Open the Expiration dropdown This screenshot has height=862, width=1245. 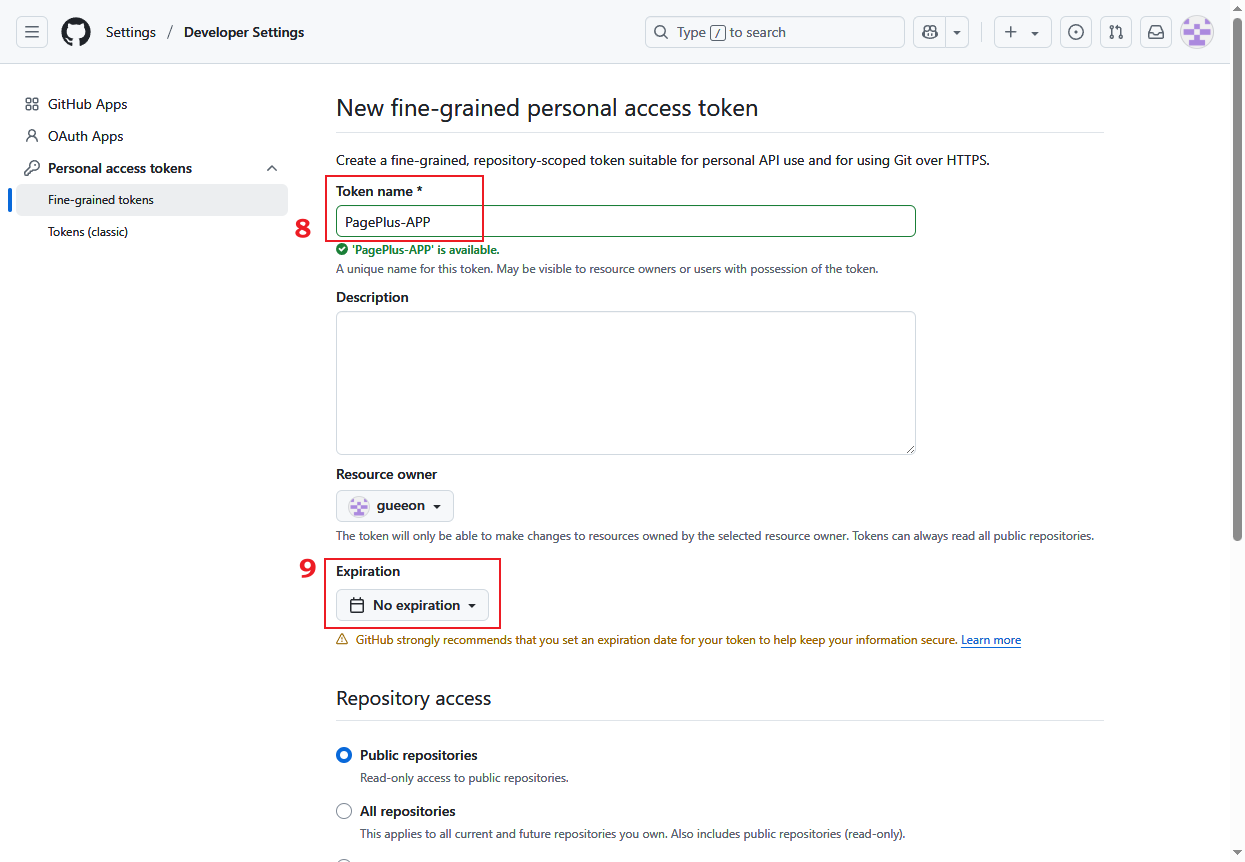[412, 605]
